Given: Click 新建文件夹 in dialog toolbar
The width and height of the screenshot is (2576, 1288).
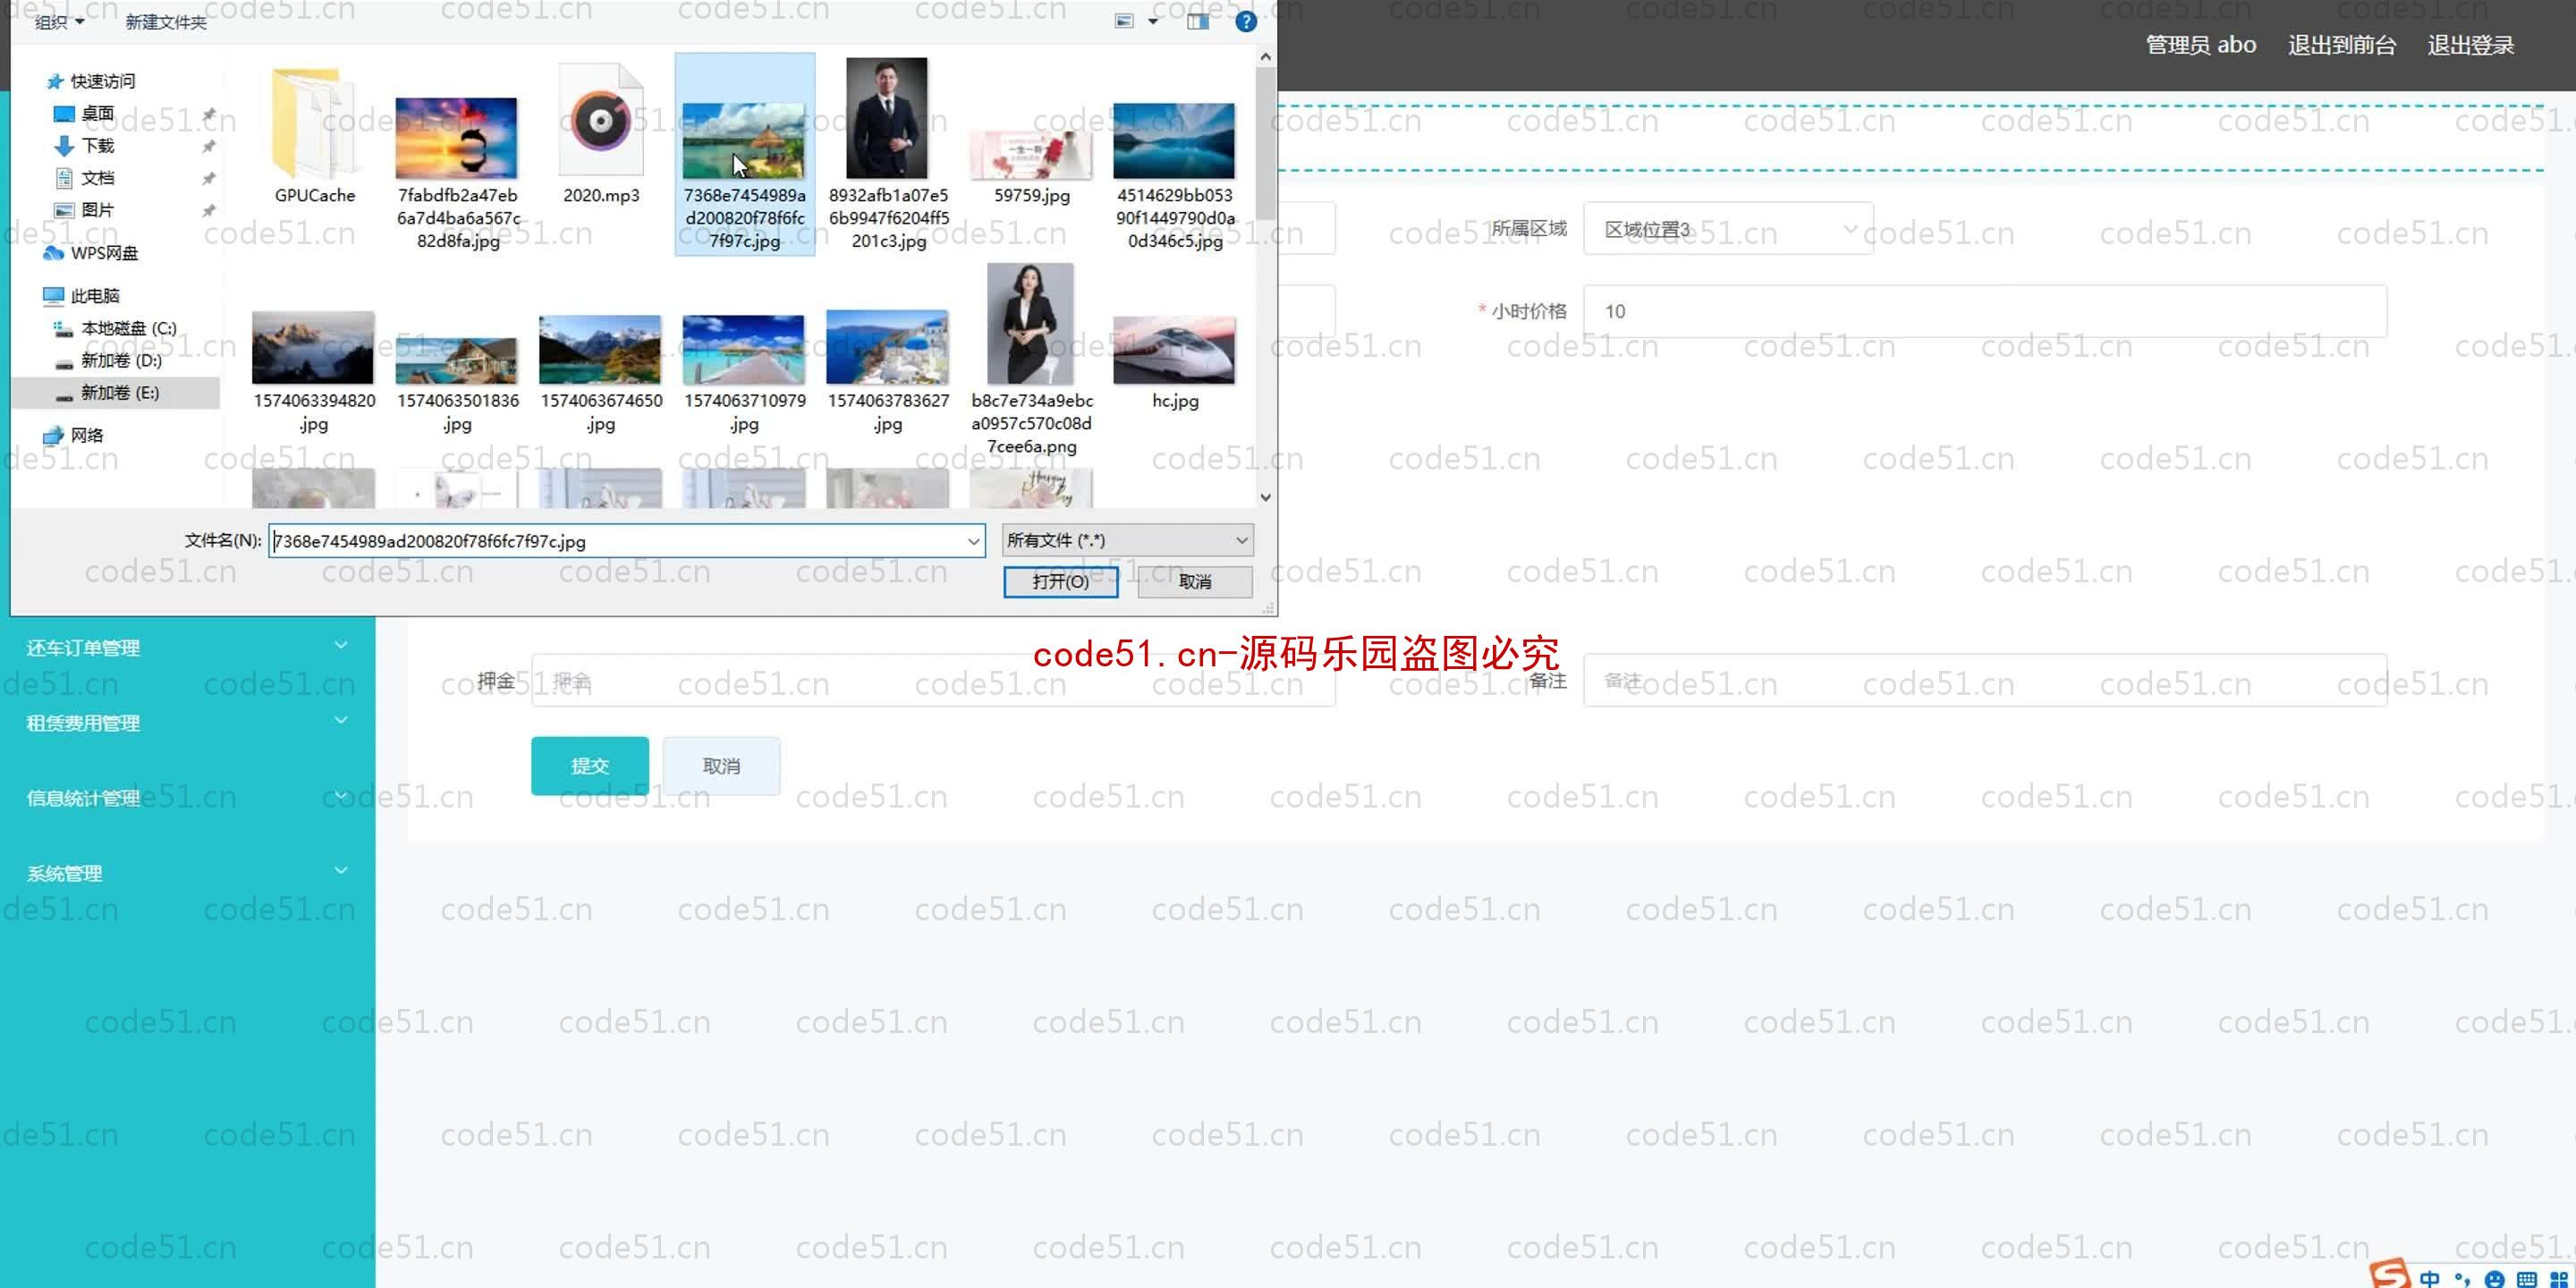Looking at the screenshot, I should pos(166,22).
